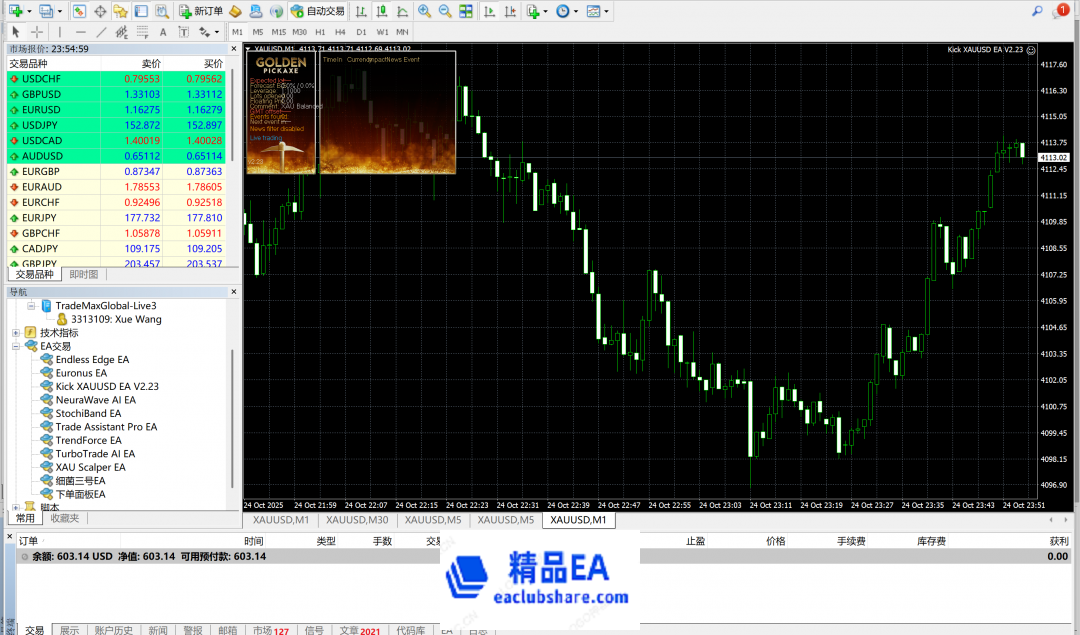The image size is (1080, 635).
Task: Click the 新订单 (New Order) button
Action: (x=201, y=11)
